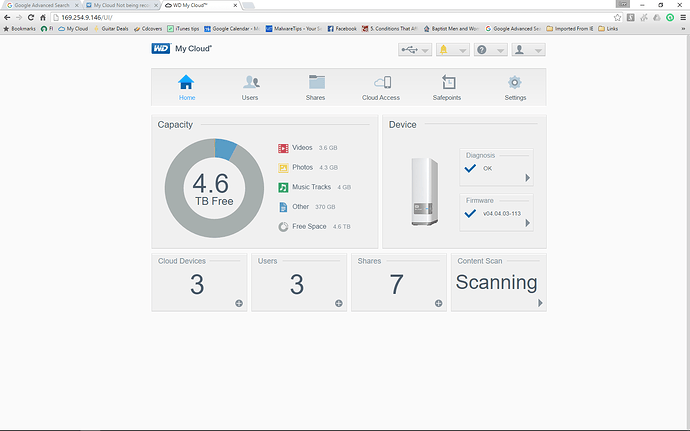This screenshot has height=431, width=690.
Task: Click the Shares count 7
Action: (396, 284)
